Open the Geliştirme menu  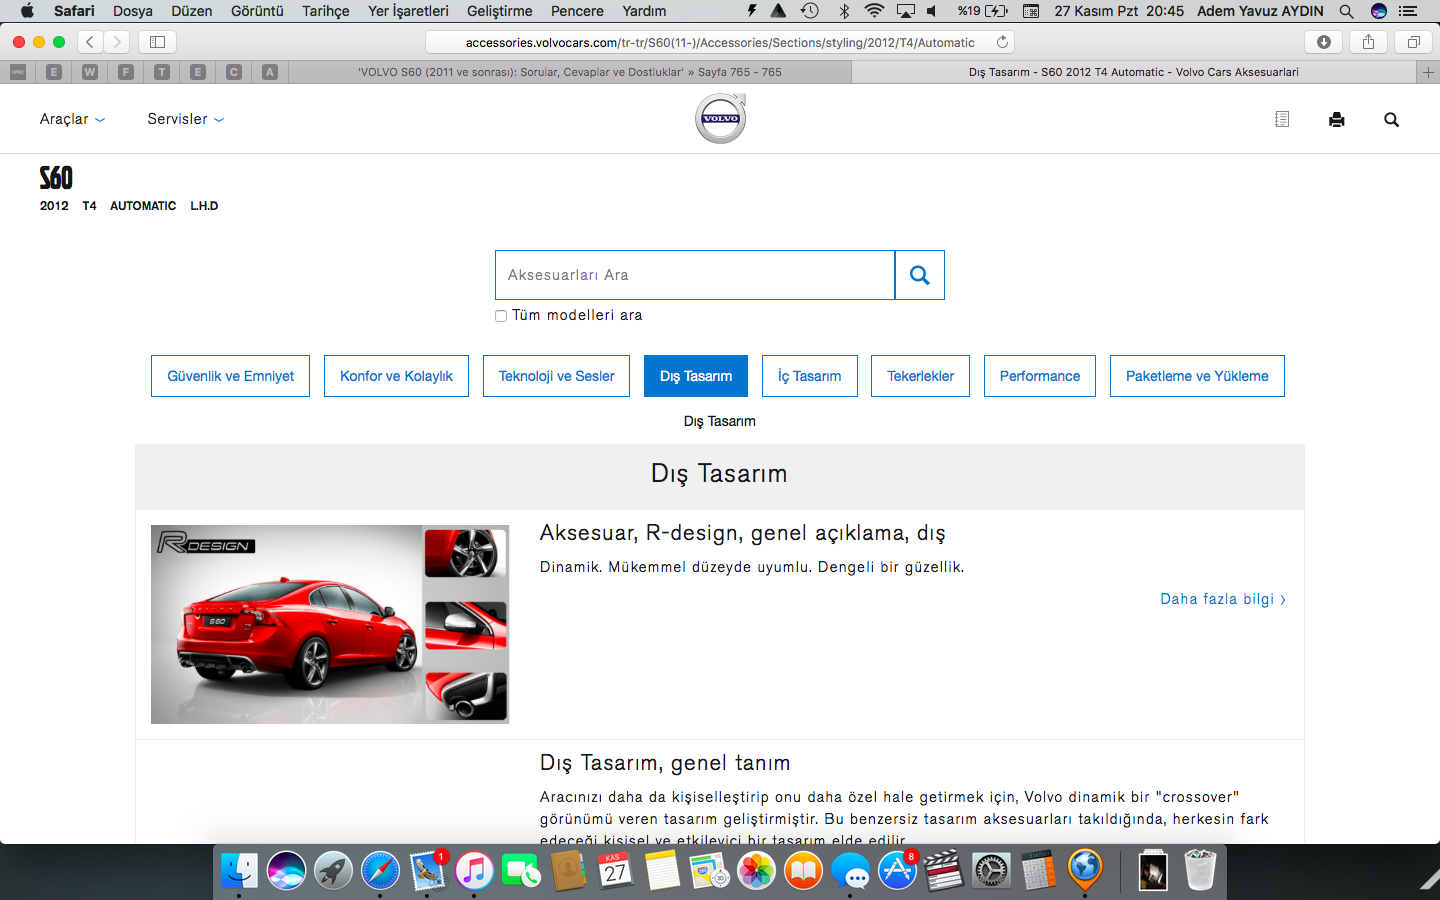pyautogui.click(x=499, y=11)
